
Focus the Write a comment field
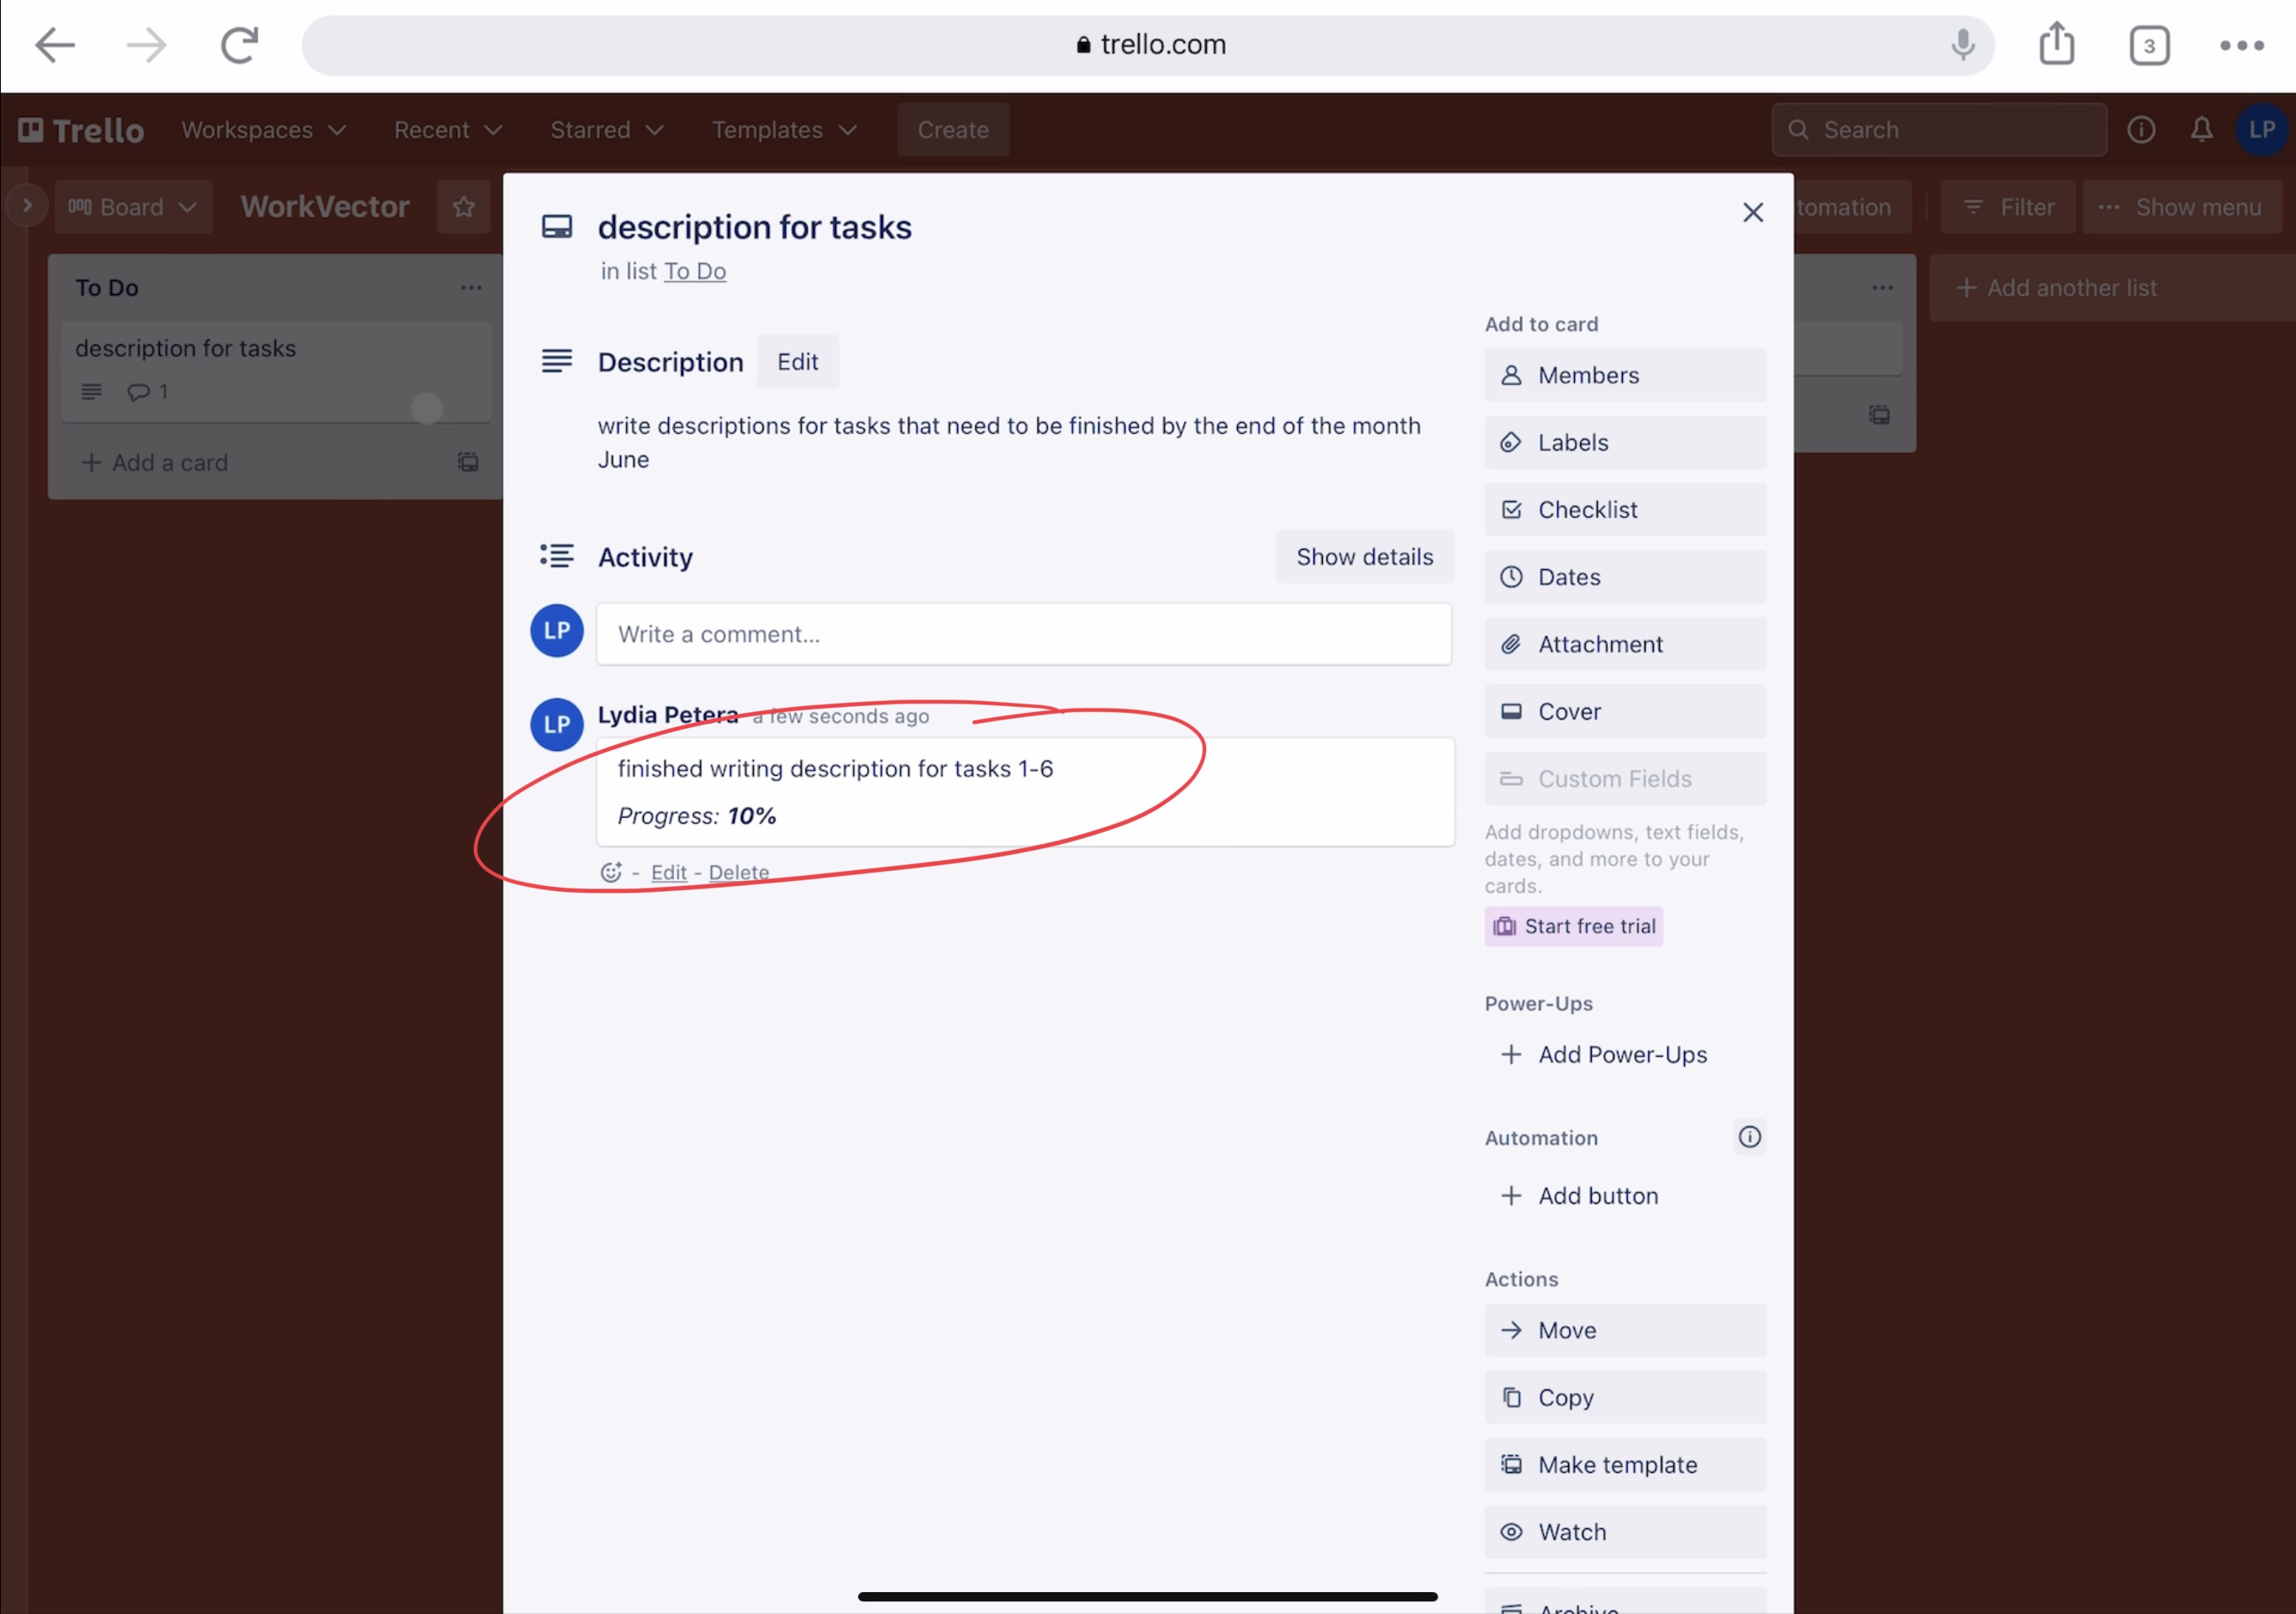(1023, 634)
